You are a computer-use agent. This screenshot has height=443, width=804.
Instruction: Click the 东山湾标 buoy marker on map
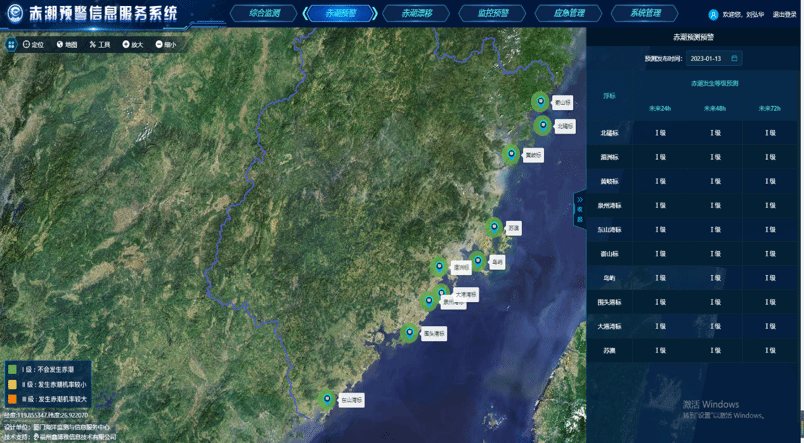pos(327,400)
